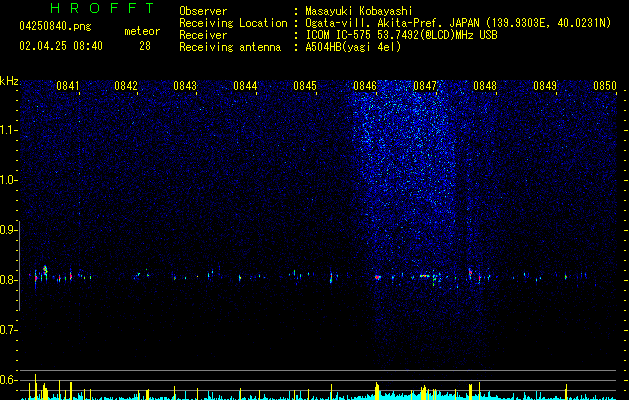This screenshot has width=629, height=400.
Task: Click the 0847 time marker
Action: [424, 86]
